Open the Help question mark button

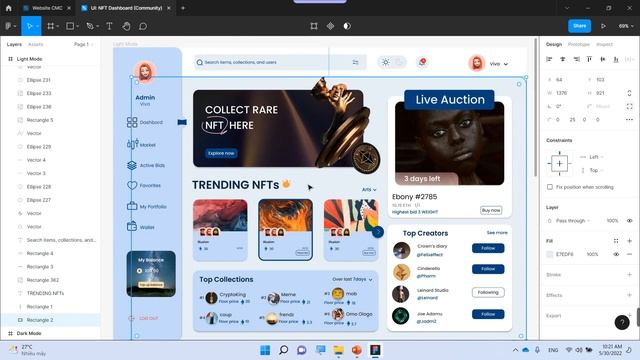click(622, 322)
